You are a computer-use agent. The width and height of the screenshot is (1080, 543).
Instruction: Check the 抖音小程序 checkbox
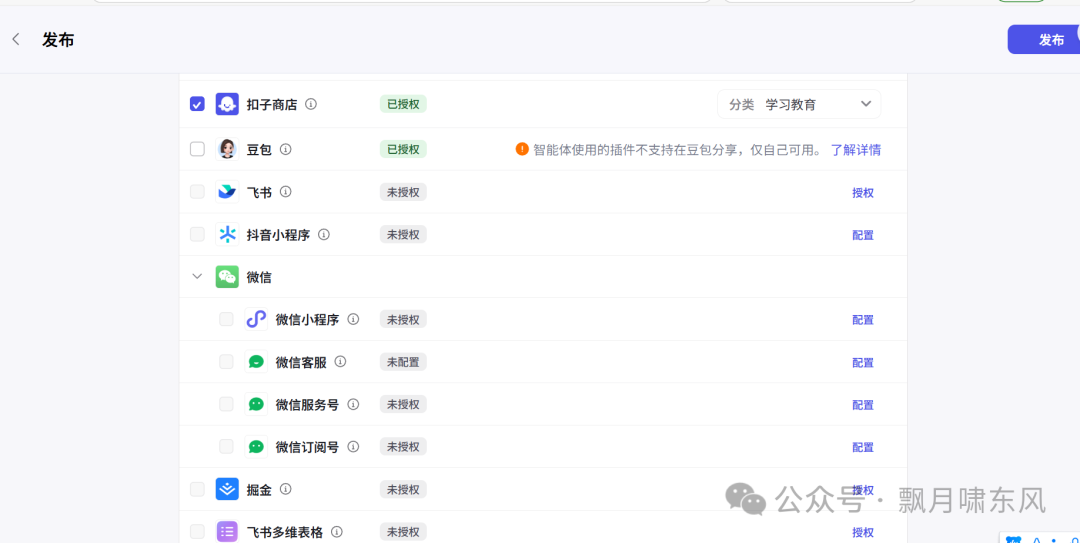point(197,234)
